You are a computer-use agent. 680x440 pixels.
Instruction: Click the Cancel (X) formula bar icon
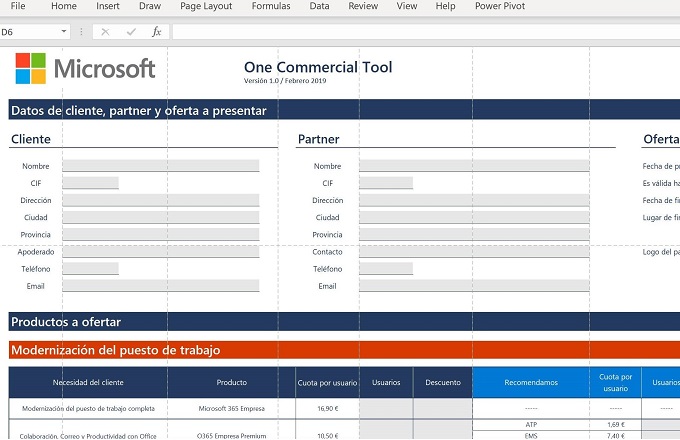(105, 32)
